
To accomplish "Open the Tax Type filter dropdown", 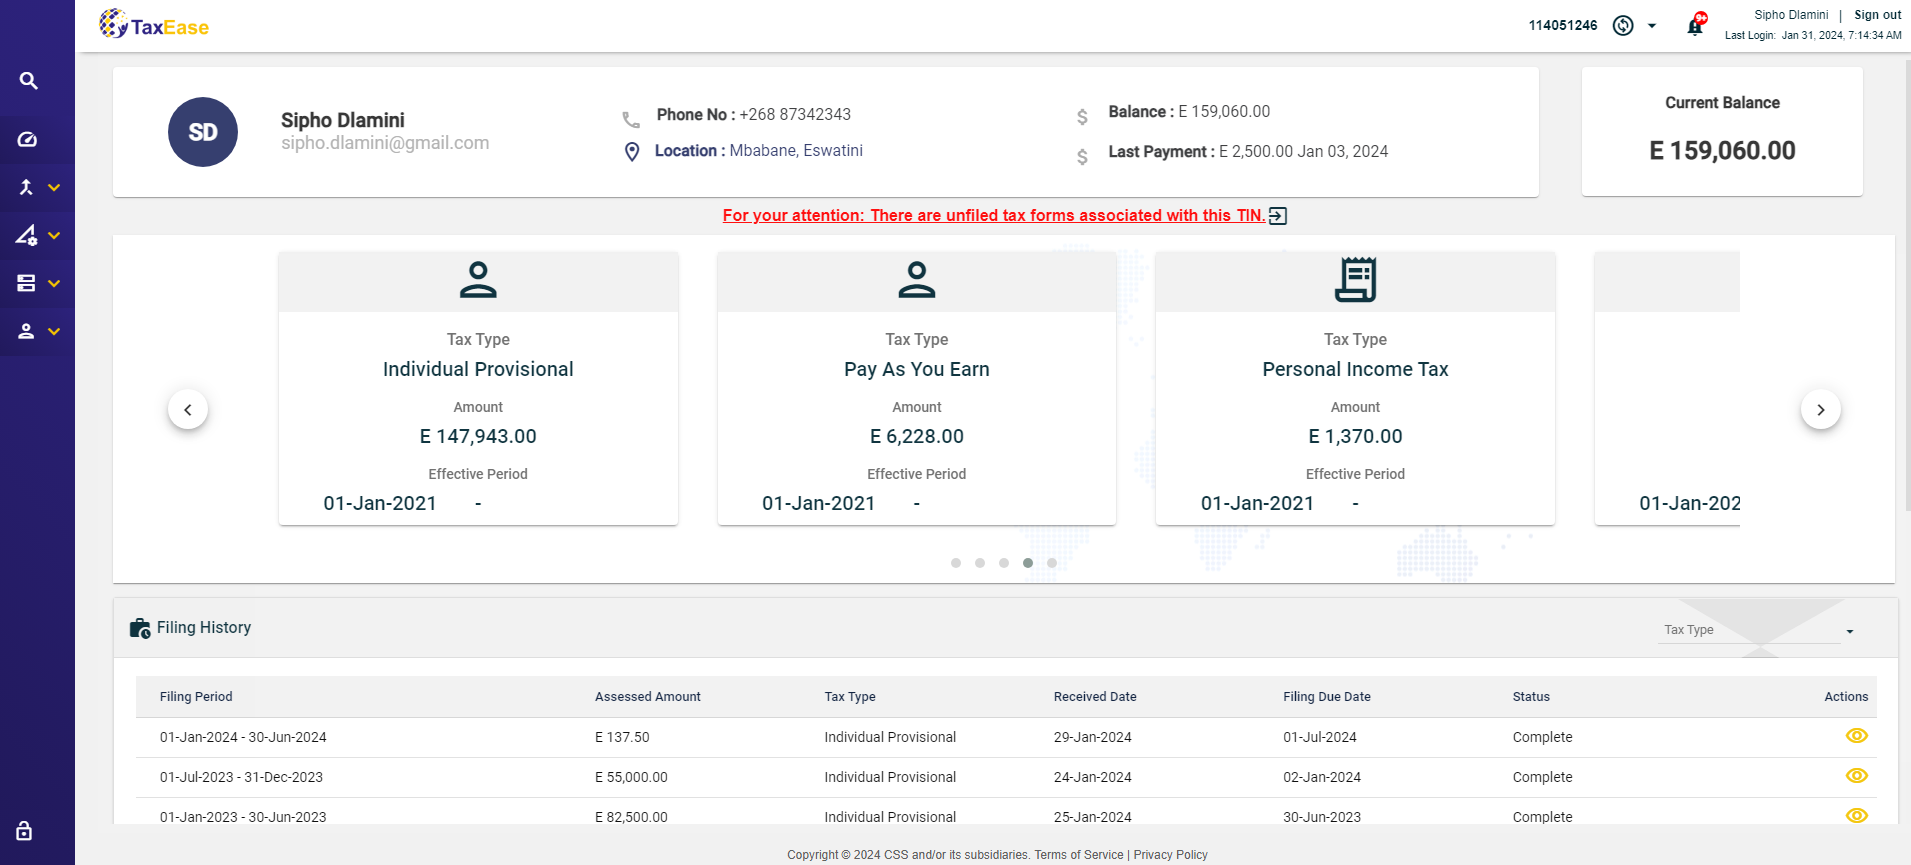I will tap(1759, 630).
